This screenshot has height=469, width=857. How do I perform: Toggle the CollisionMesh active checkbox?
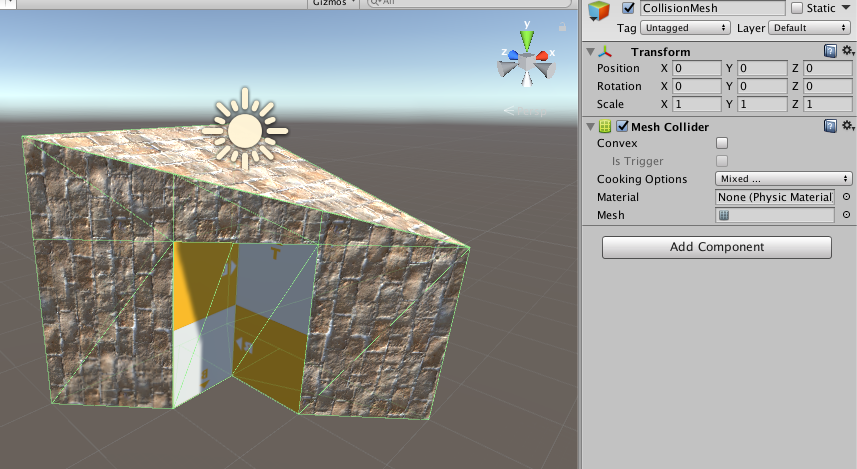[629, 8]
